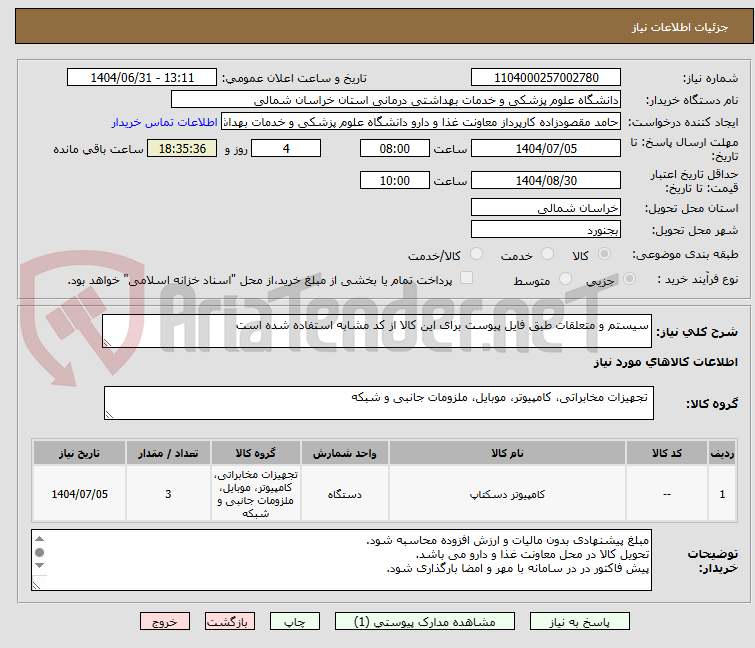Click the province field خراسان شمالی
This screenshot has width=755, height=648.
[x=546, y=207]
